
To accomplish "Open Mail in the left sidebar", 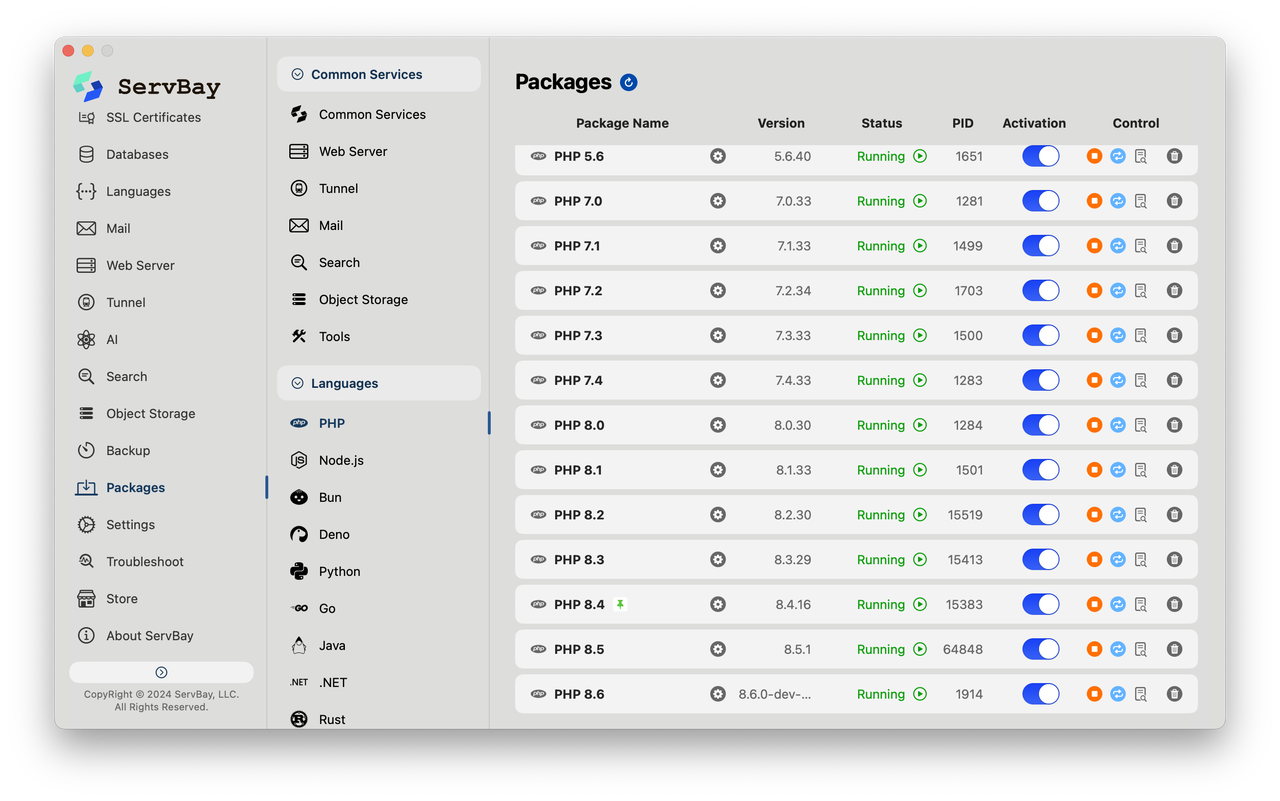I will 104,228.
